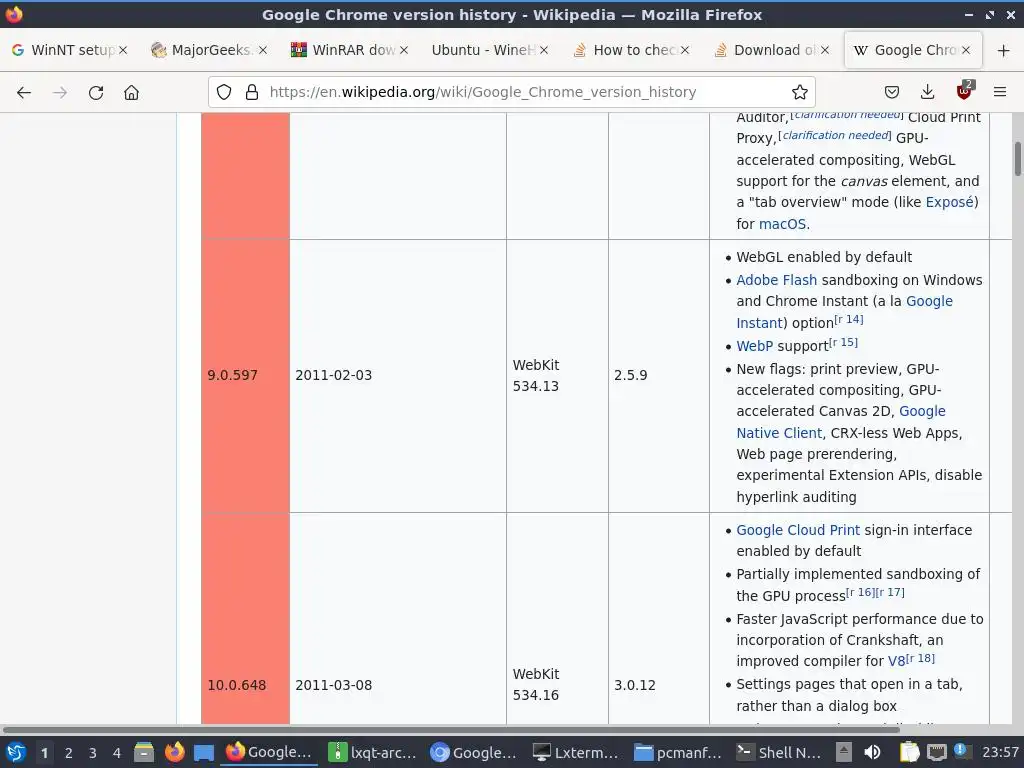Select the V8 version 3.0.12
Viewport: 1024px width, 768px height.
coord(635,686)
